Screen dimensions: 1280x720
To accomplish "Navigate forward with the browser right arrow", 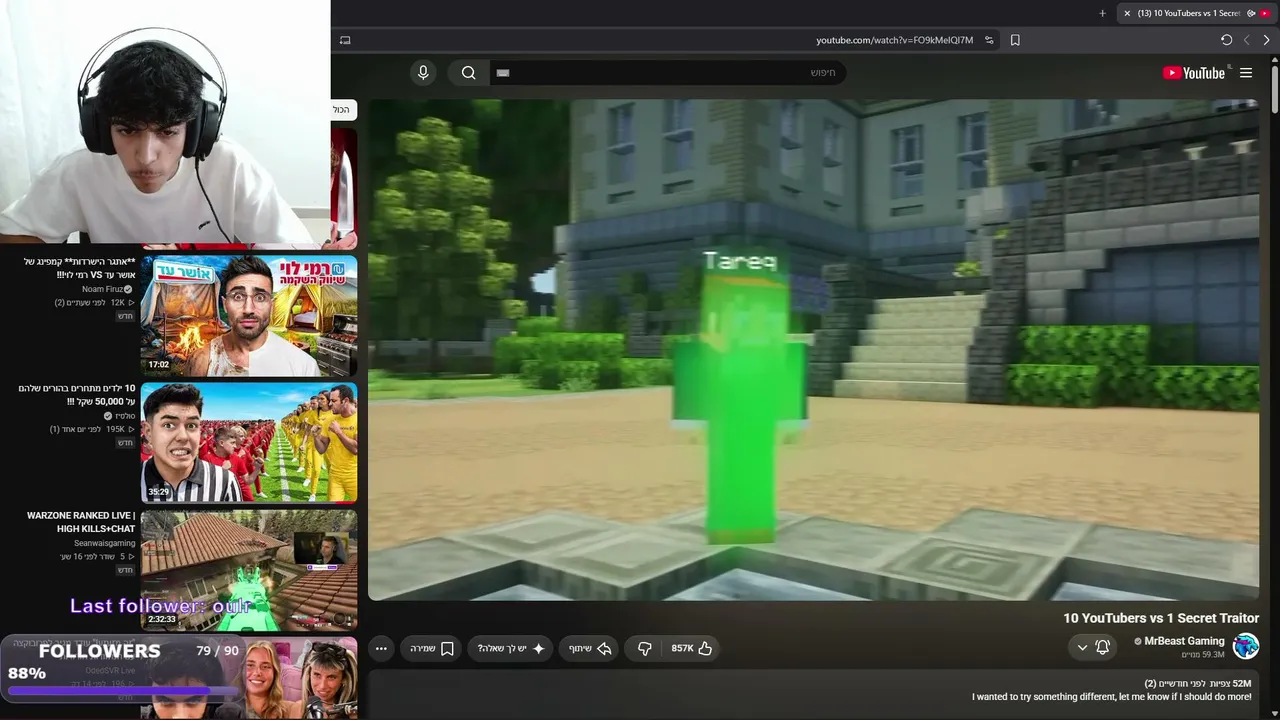I will (1266, 40).
